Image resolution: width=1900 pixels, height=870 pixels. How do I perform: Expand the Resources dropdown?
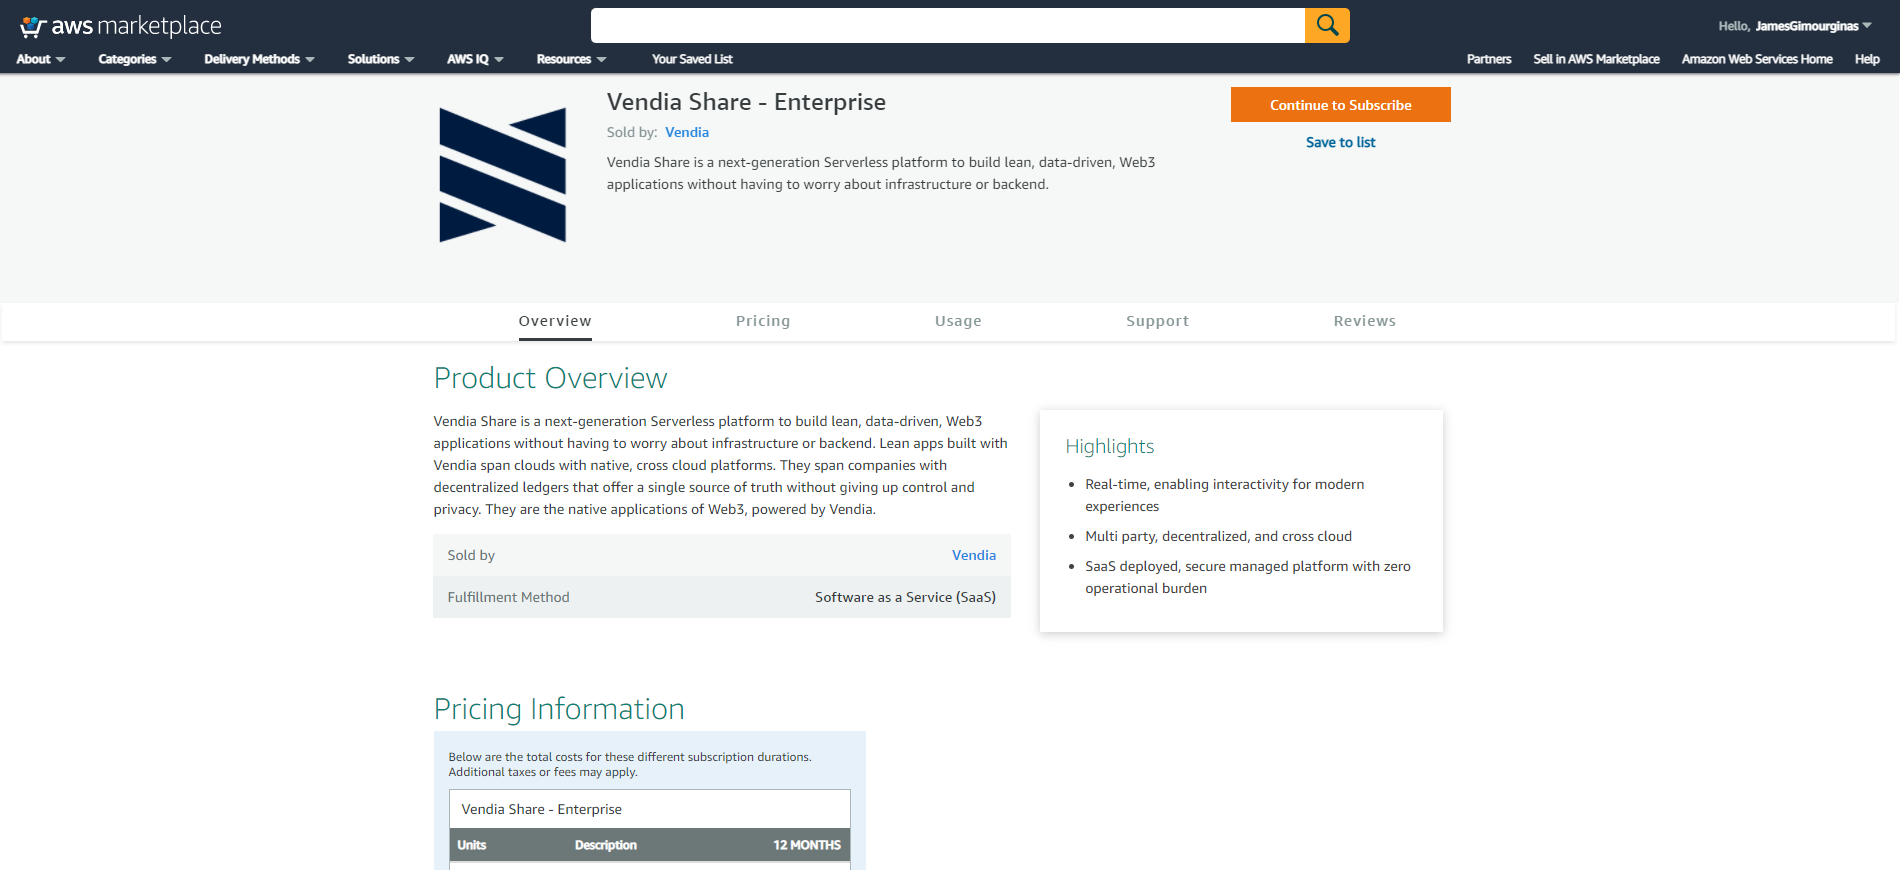[x=571, y=59]
